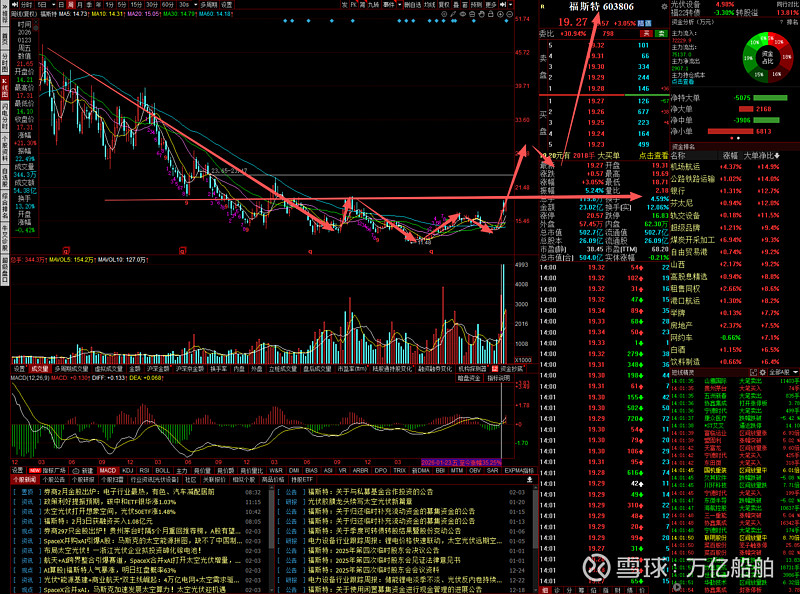Select the red pagination dot under 净小单
The width and height of the screenshot is (800, 594).
pyautogui.click(x=732, y=138)
